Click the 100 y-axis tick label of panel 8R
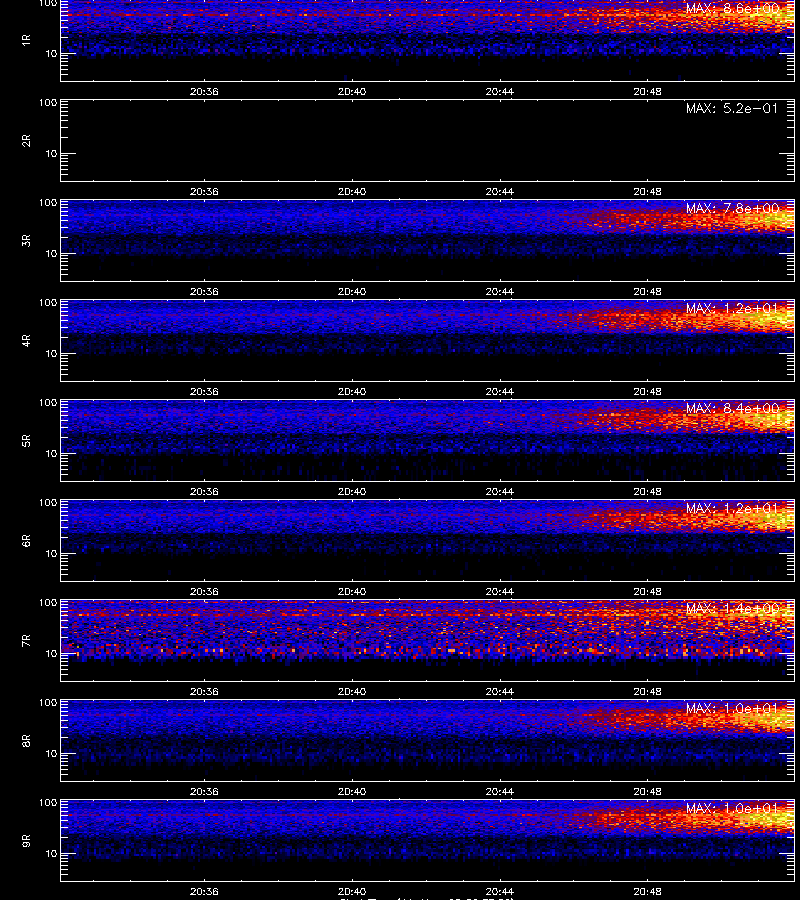Viewport: 800px width, 900px height. [48, 703]
